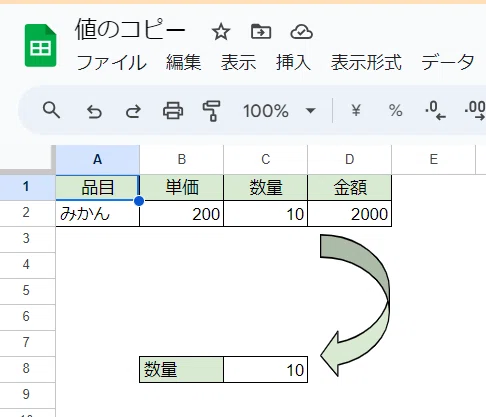
Task: Select the paint format roller icon
Action: pos(212,111)
